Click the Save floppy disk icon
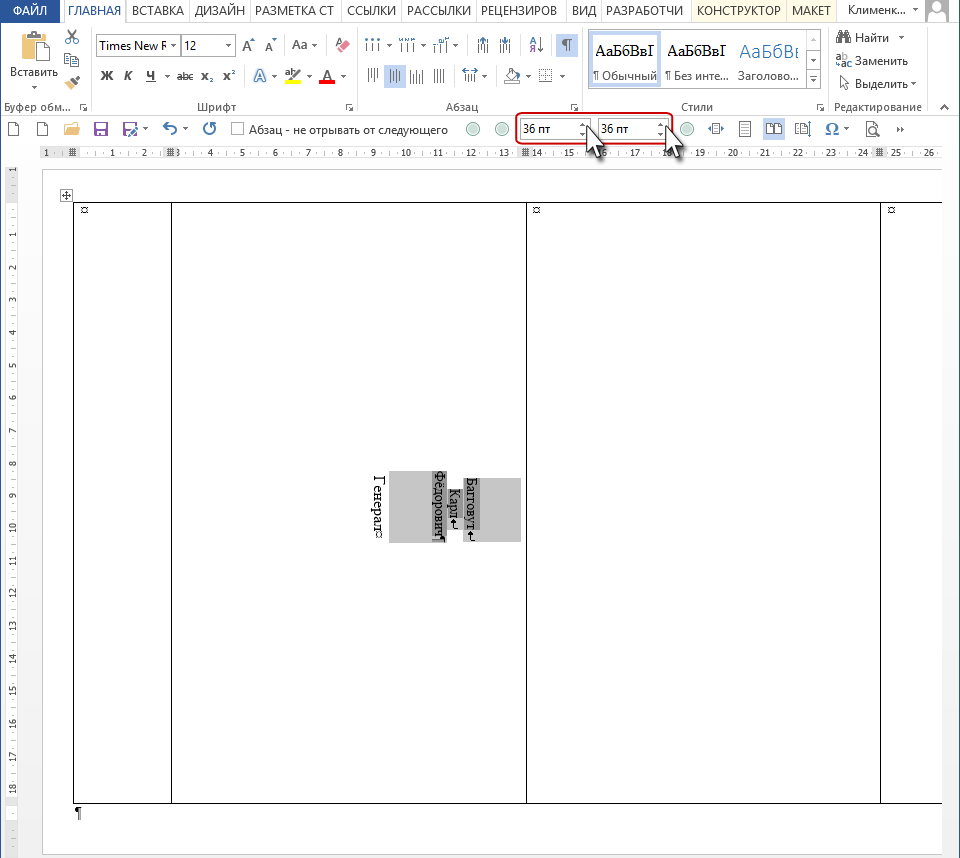 [x=100, y=129]
